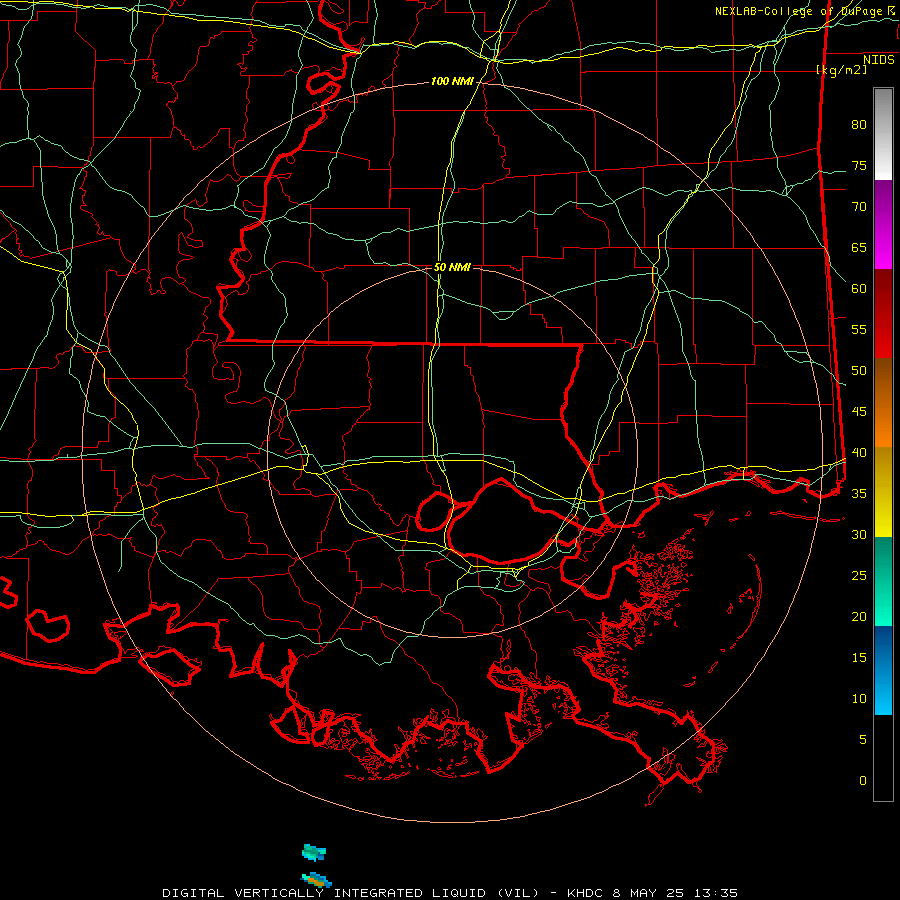Click the orange-brown segment of the color bar

pyautogui.click(x=883, y=402)
